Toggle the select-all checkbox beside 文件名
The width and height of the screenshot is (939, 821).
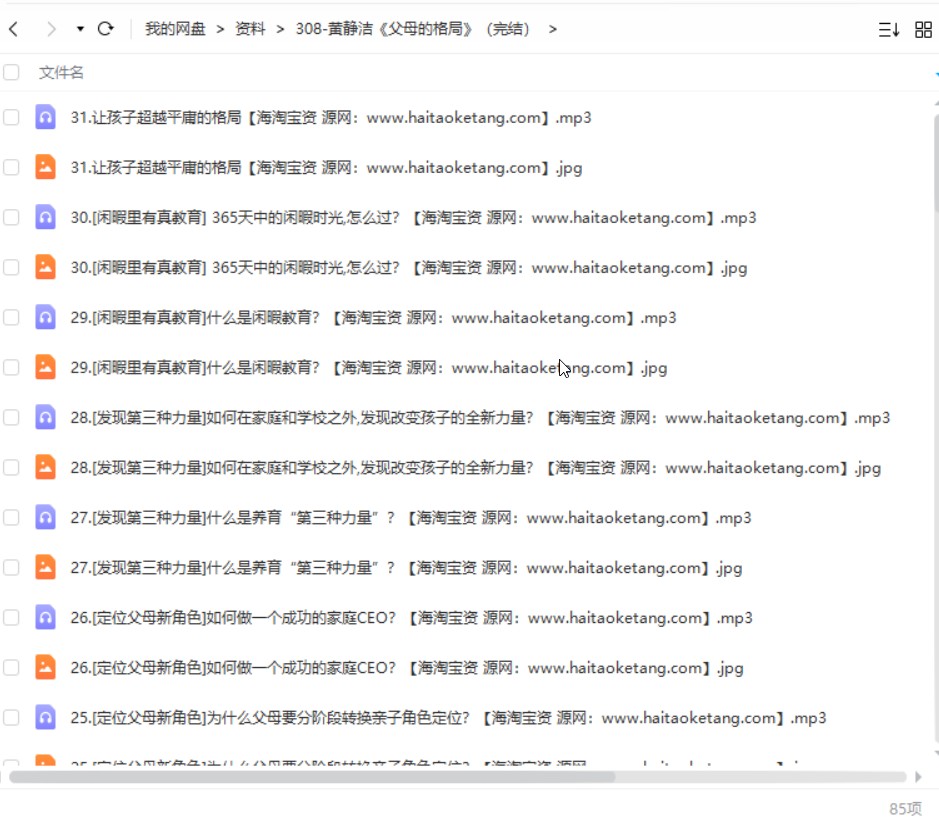(11, 72)
